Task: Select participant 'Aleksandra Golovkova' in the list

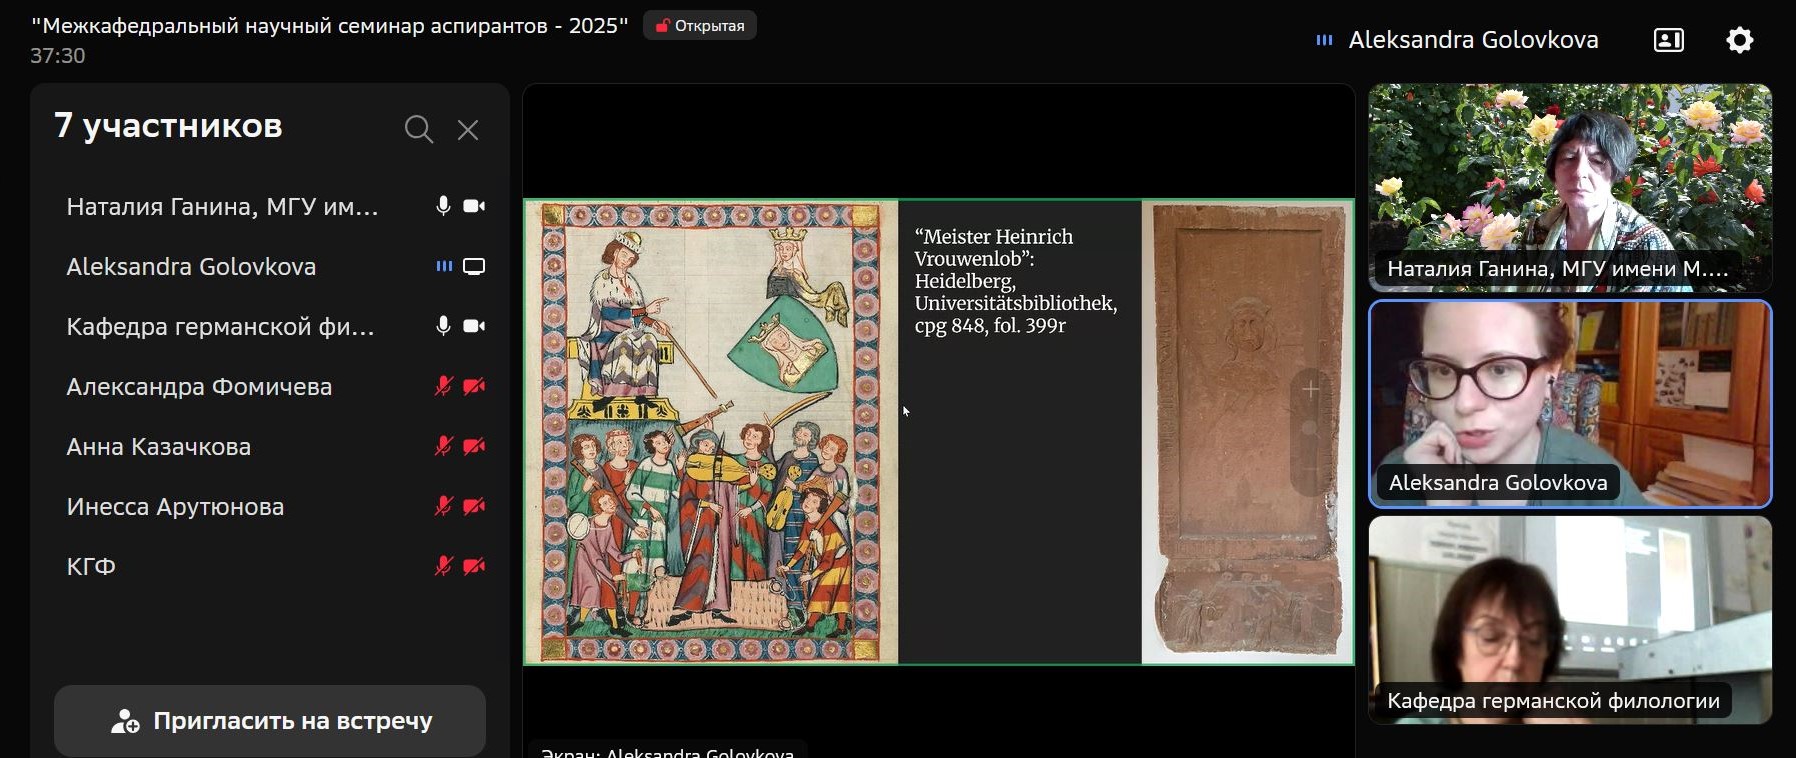Action: point(270,267)
